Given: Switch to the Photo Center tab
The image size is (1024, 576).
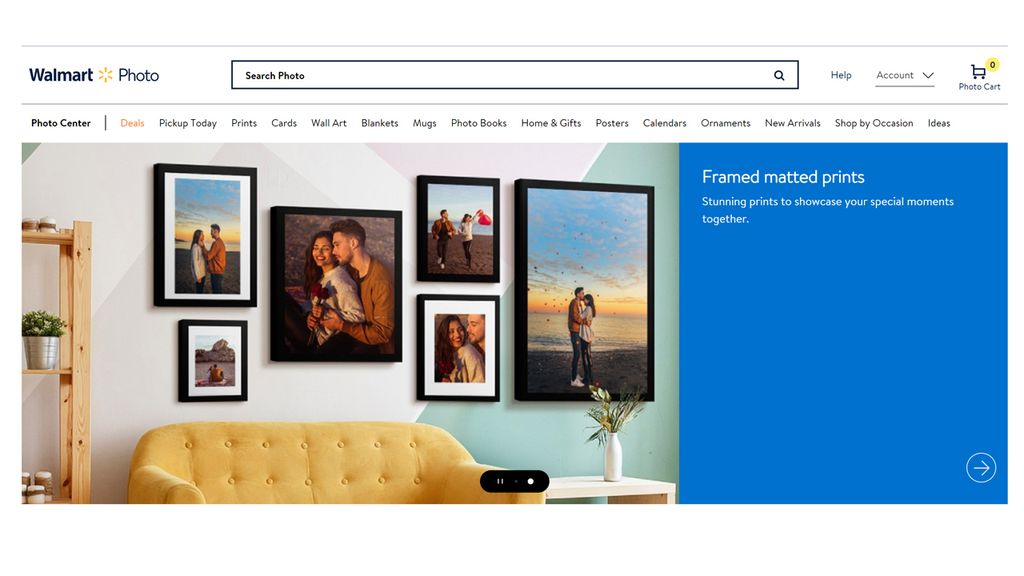Looking at the screenshot, I should (x=60, y=123).
